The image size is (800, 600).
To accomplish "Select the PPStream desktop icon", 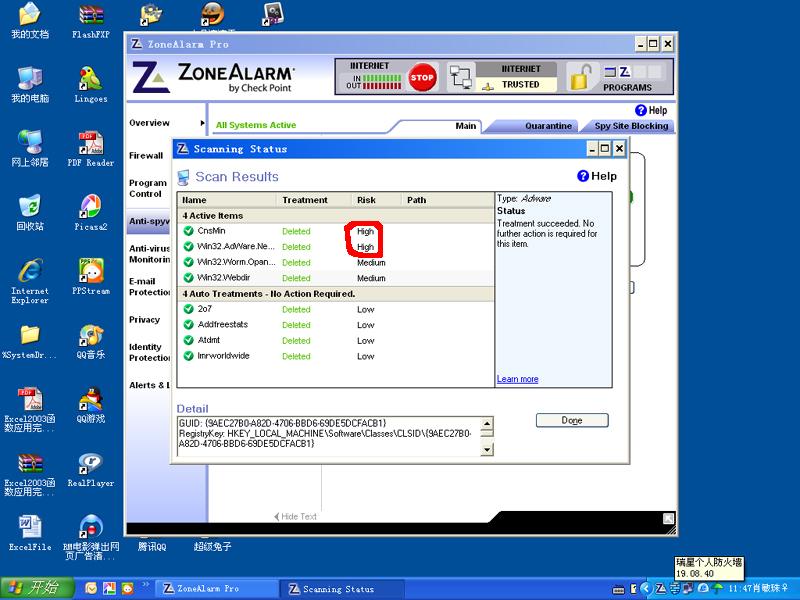I will (91, 277).
